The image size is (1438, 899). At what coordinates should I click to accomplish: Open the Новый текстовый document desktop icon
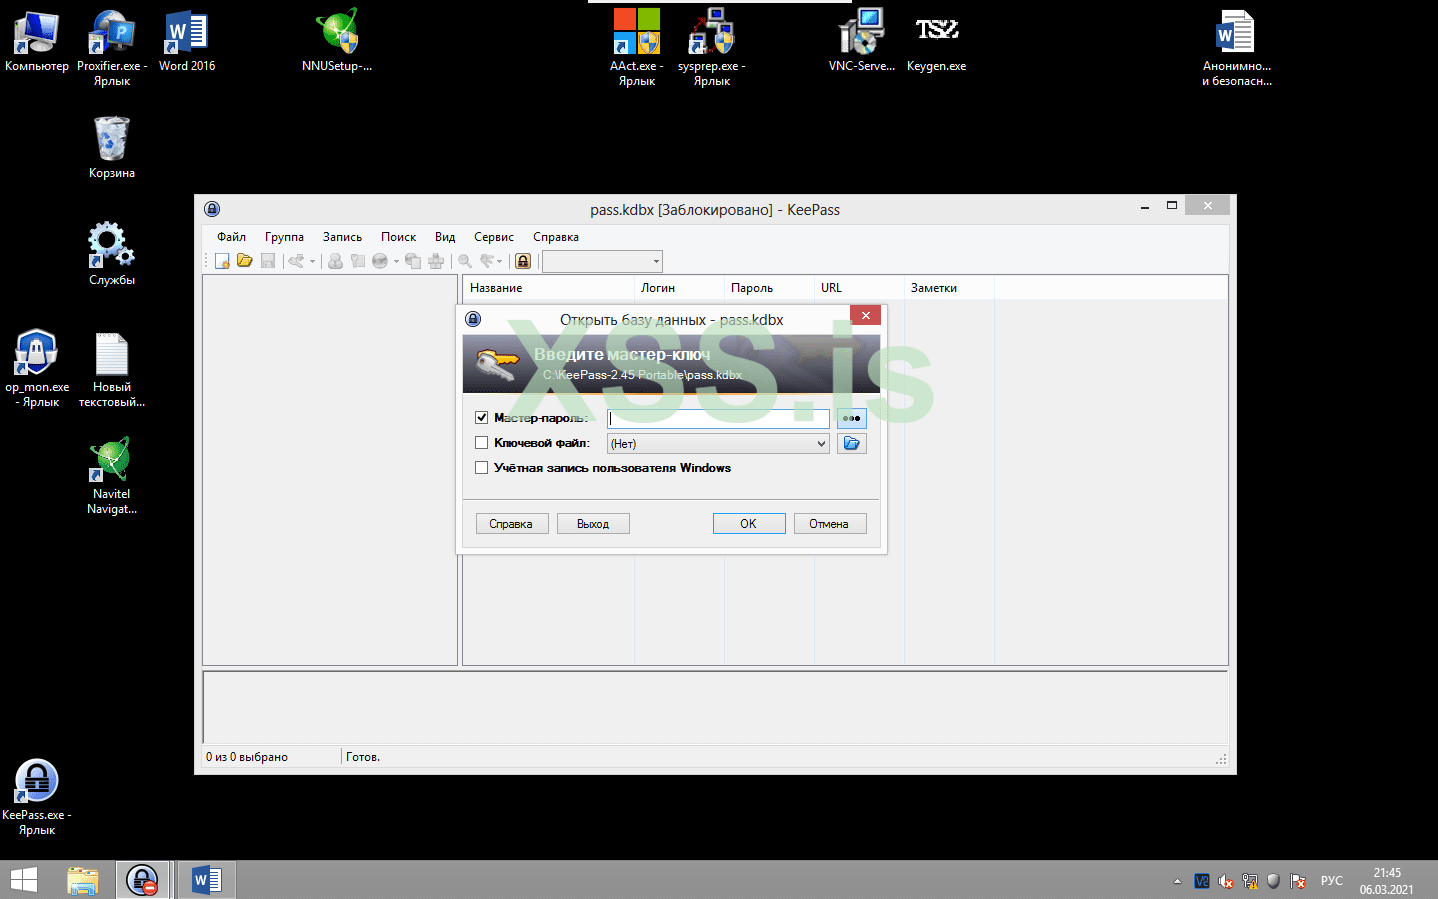click(112, 369)
